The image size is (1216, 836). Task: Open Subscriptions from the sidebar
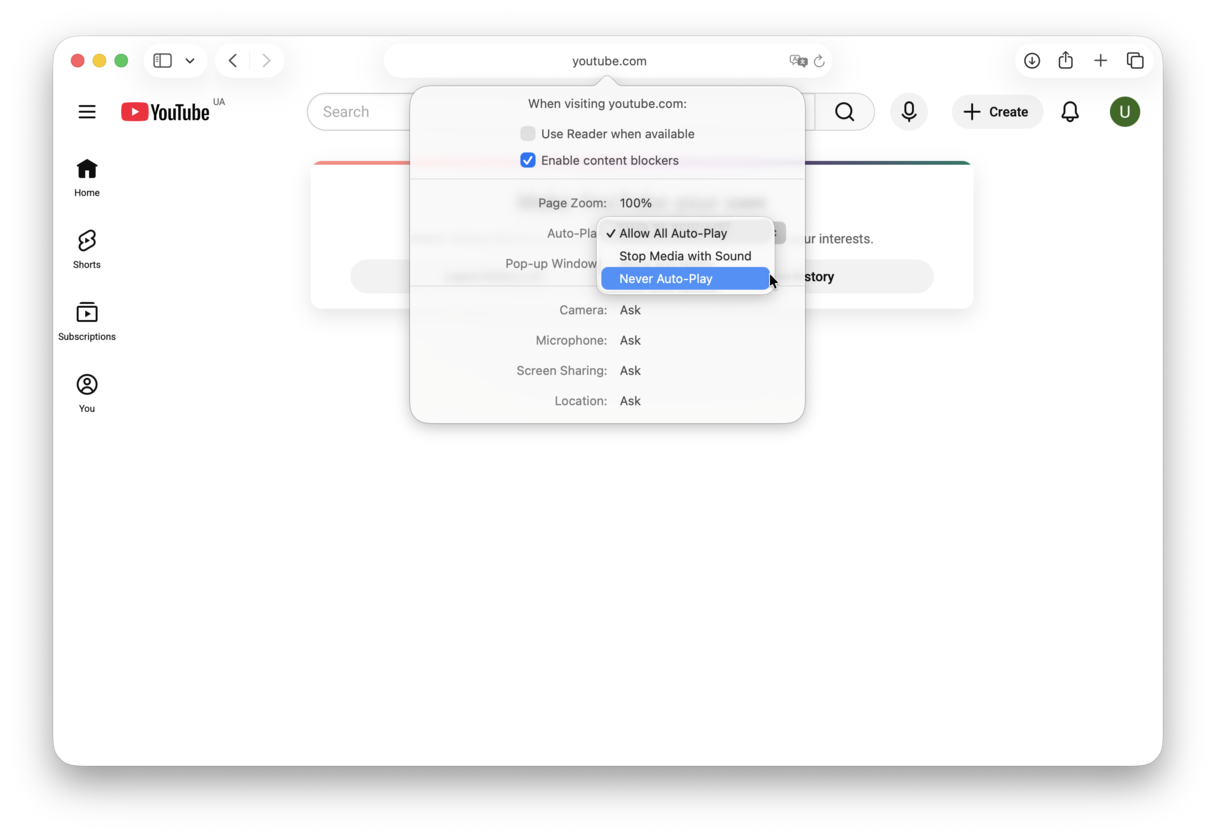(87, 322)
